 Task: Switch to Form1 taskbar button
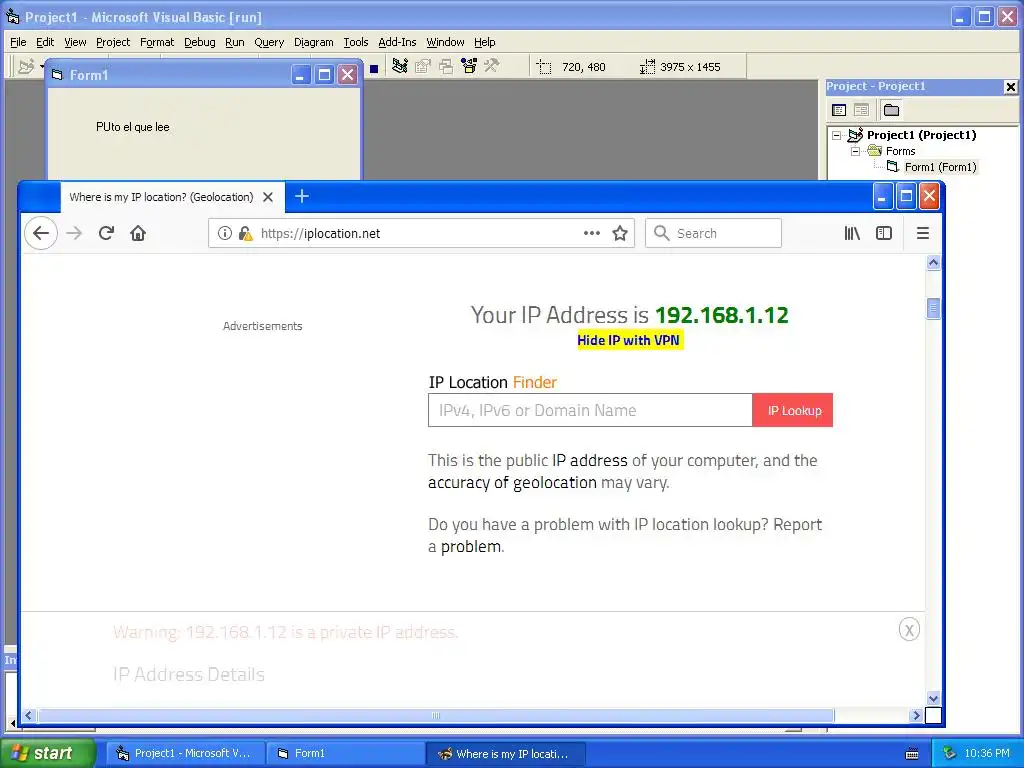click(x=346, y=753)
